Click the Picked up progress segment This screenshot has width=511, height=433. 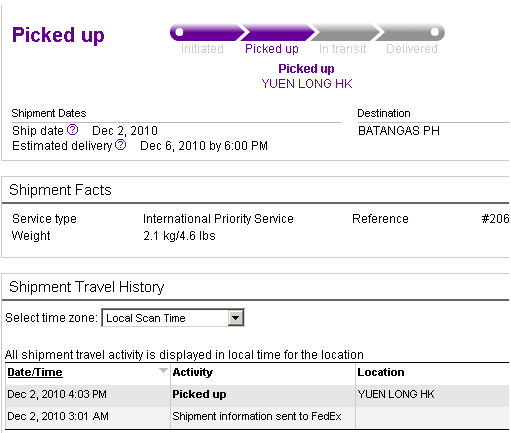pos(278,32)
